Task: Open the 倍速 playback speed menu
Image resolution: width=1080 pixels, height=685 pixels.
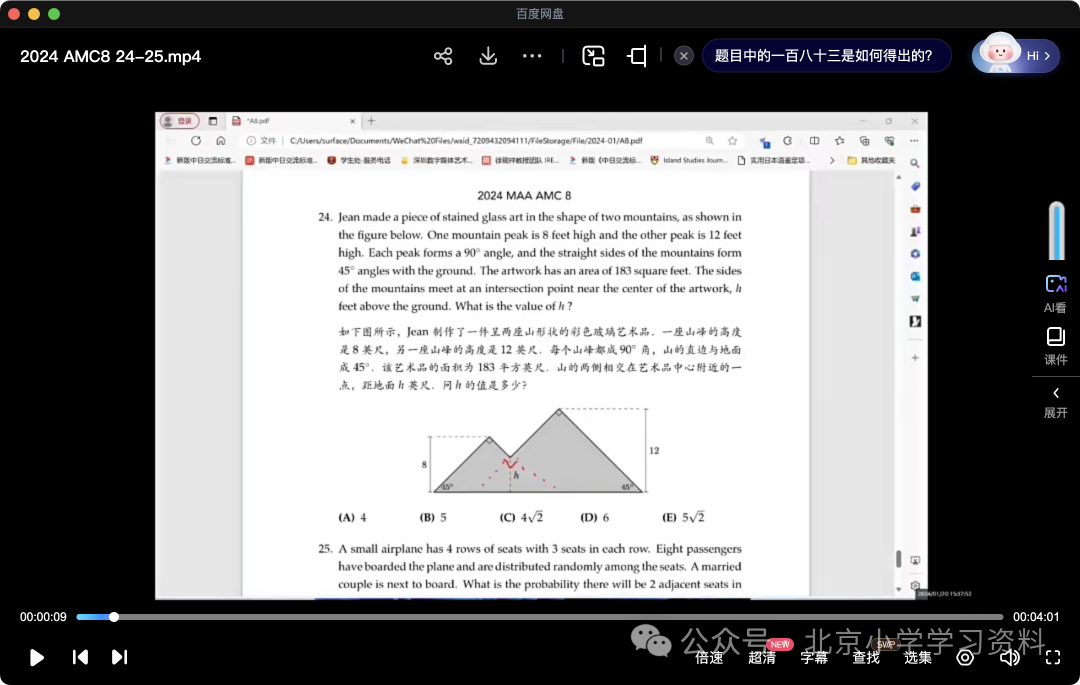Action: [x=709, y=657]
